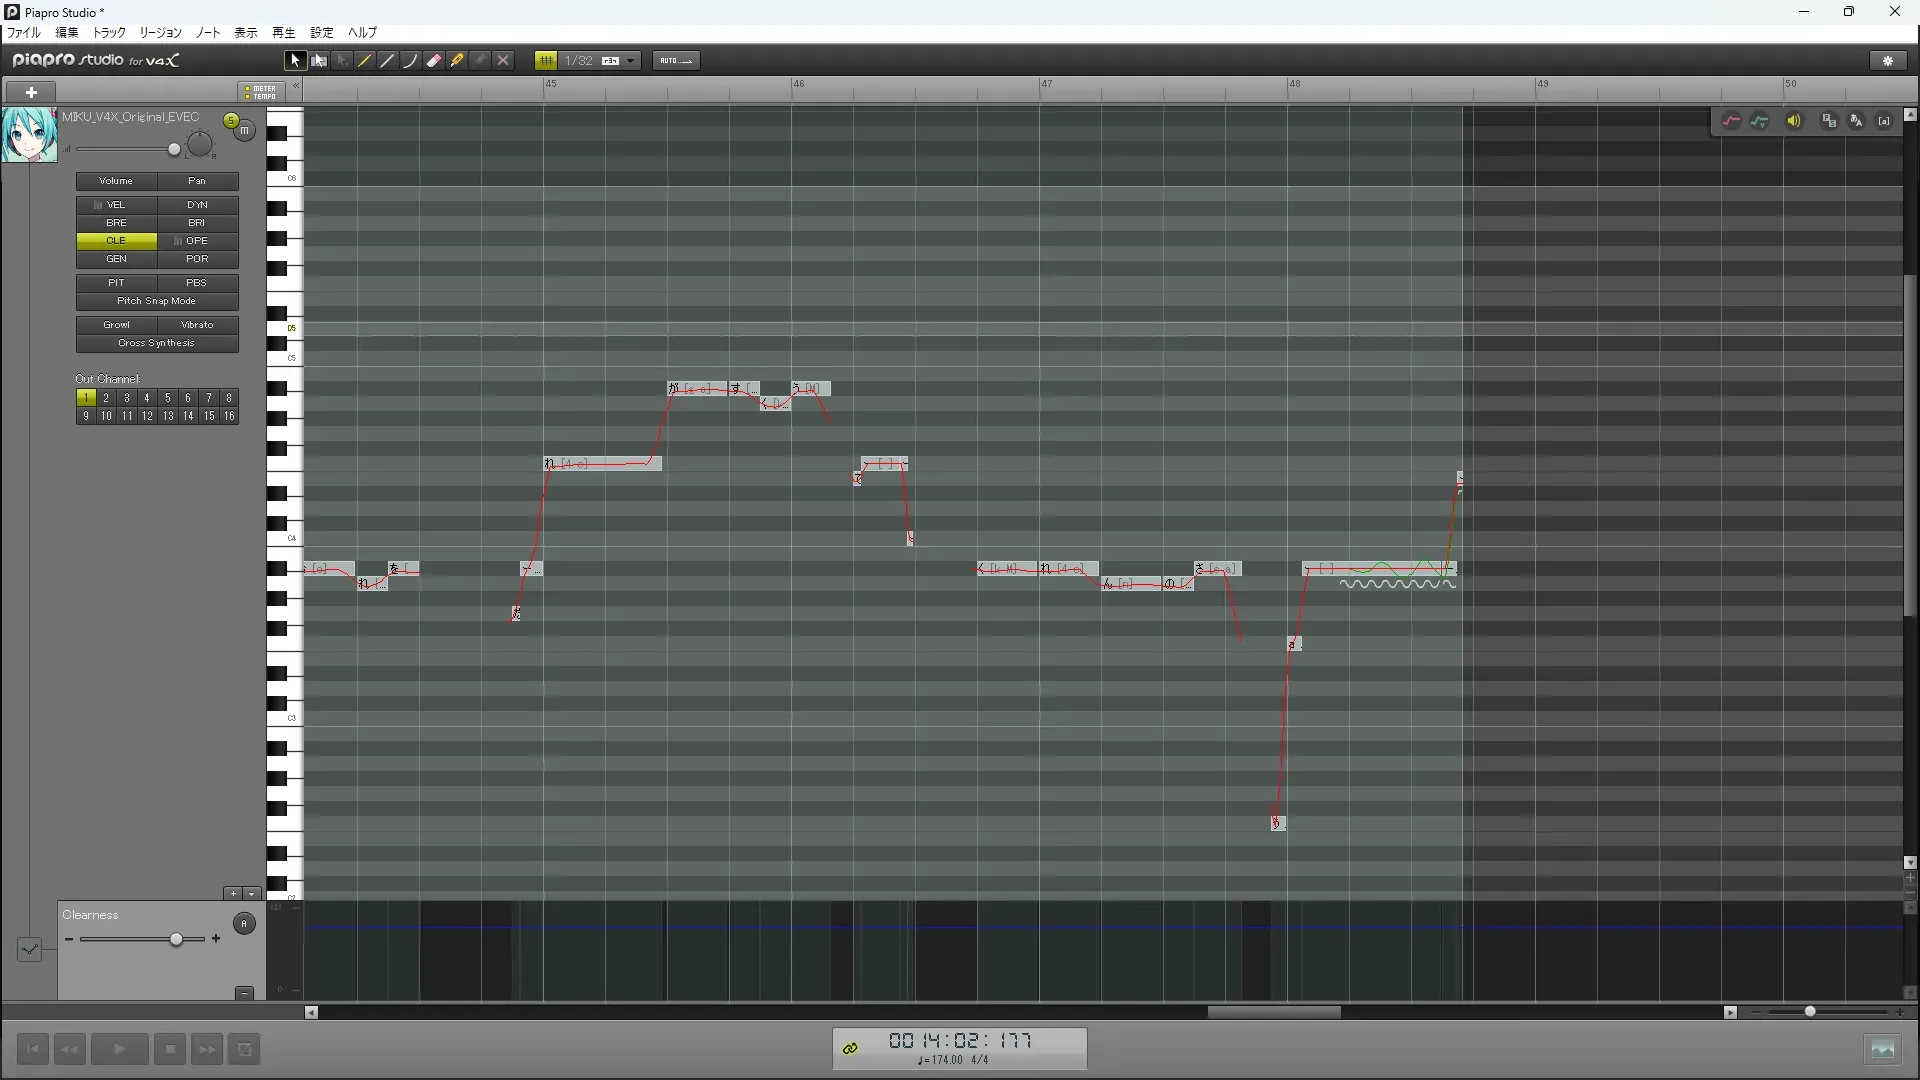Select the pencil draw tool
The height and width of the screenshot is (1080, 1920).
[365, 61]
